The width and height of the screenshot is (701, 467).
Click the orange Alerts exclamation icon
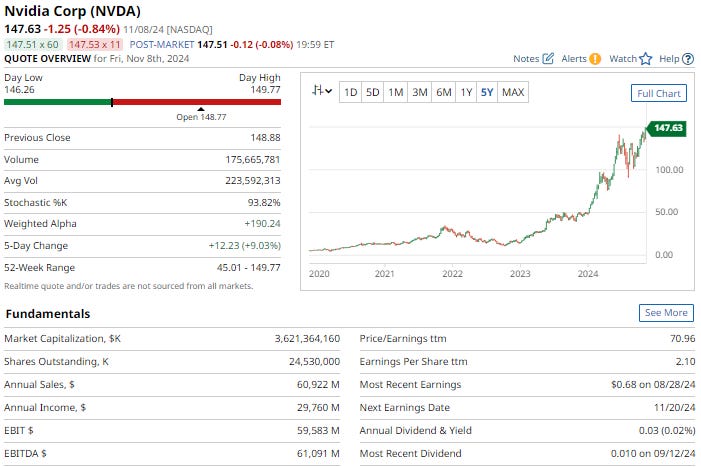pos(595,59)
